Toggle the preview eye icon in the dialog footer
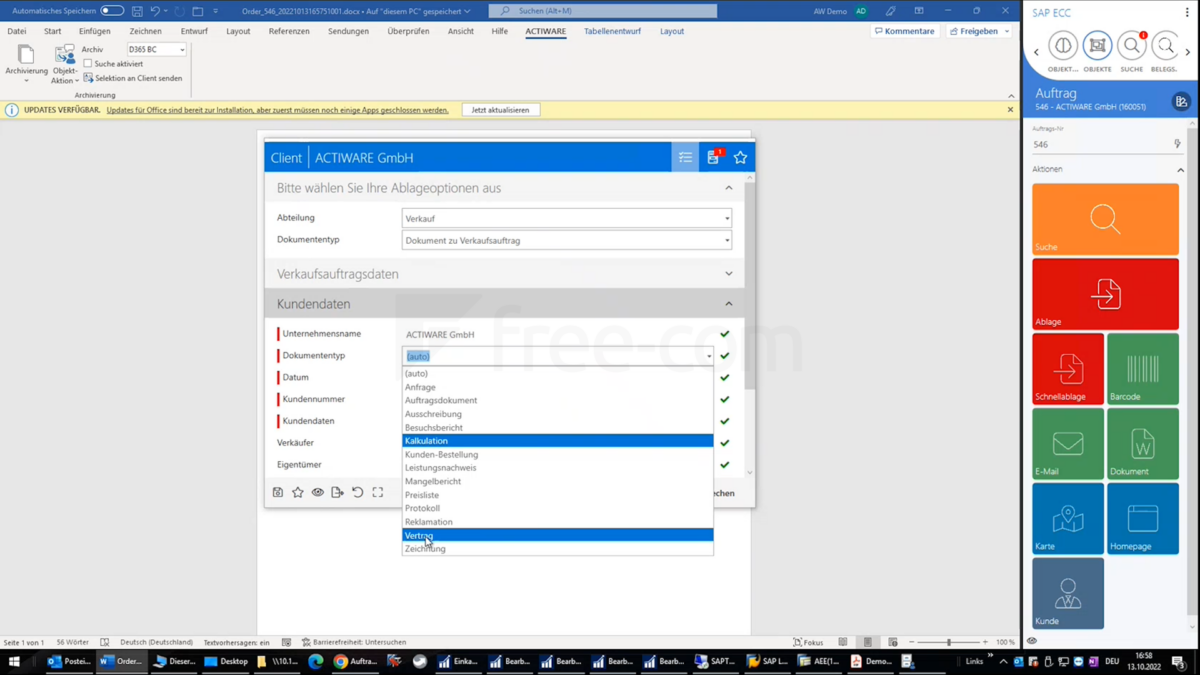1200x675 pixels. coord(317,492)
